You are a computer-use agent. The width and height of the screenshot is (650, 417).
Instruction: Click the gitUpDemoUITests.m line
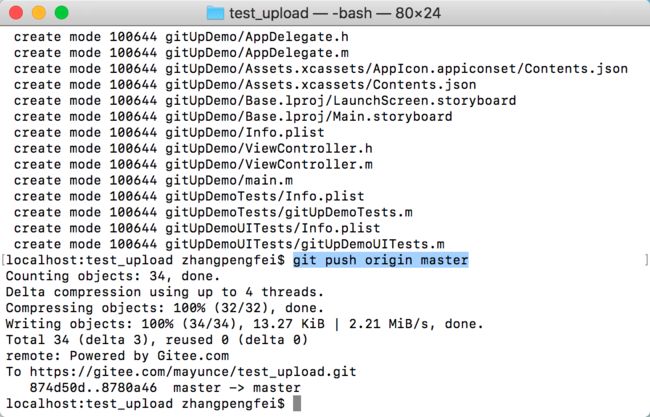(x=229, y=244)
